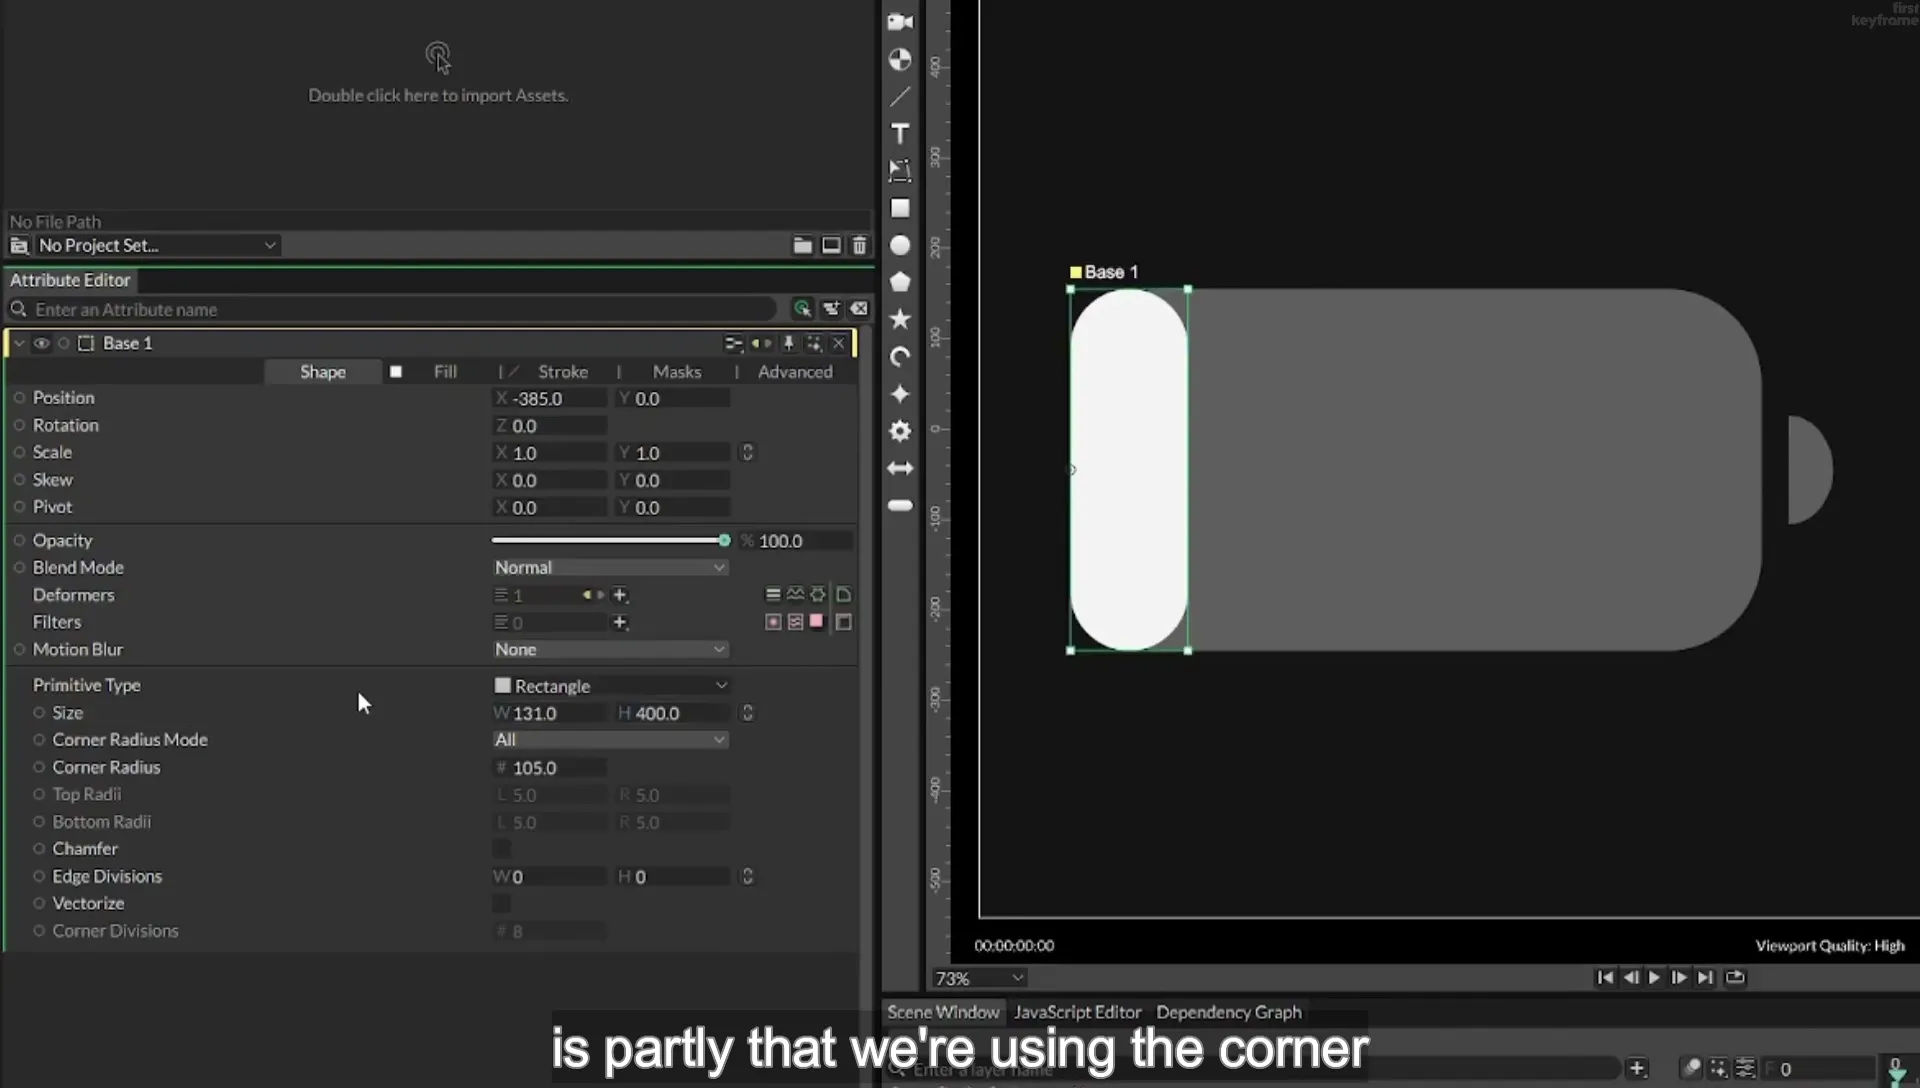The height and width of the screenshot is (1088, 1920).
Task: Select the Rectangle shape tool
Action: click(900, 208)
